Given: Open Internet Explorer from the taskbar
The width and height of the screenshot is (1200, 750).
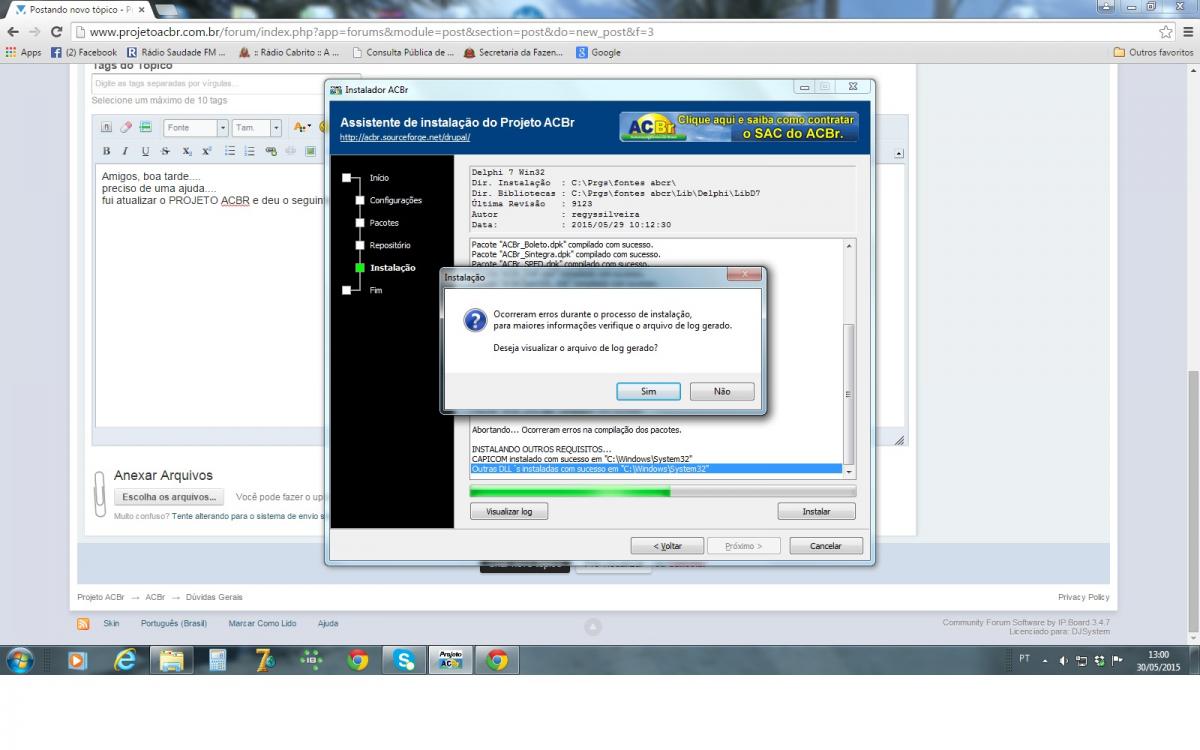Looking at the screenshot, I should coord(125,660).
